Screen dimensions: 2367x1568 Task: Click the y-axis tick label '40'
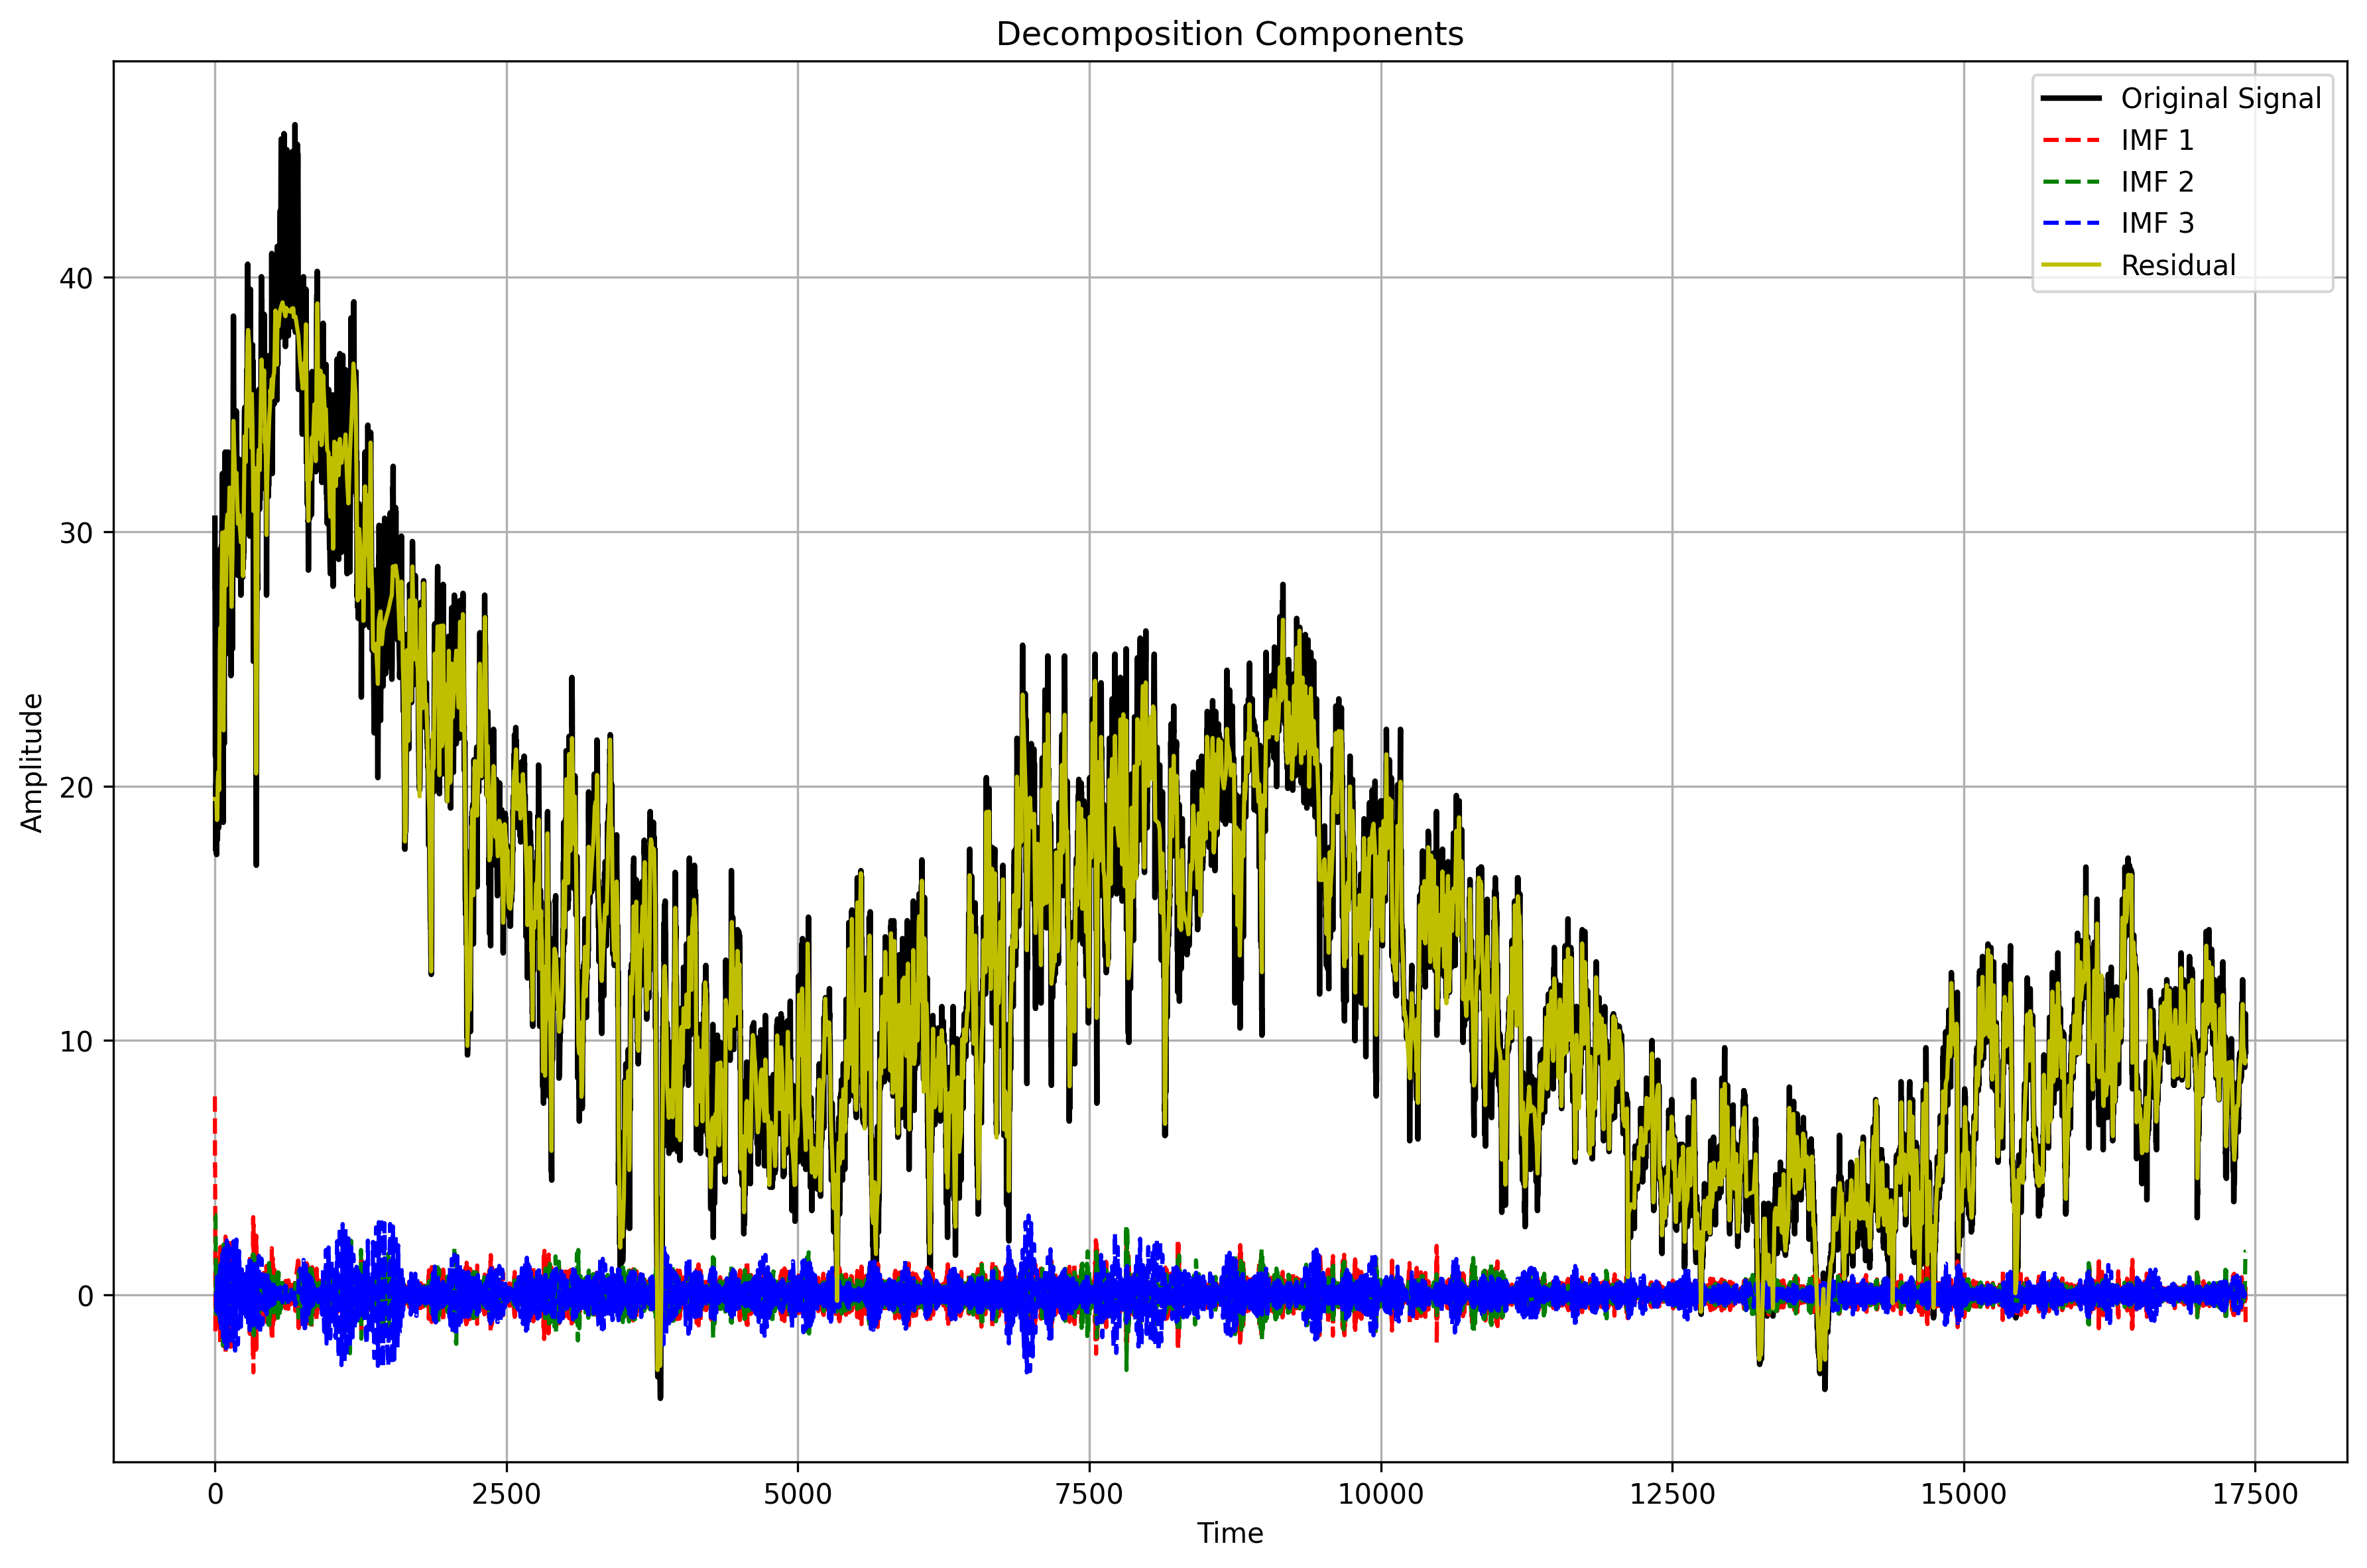76,278
